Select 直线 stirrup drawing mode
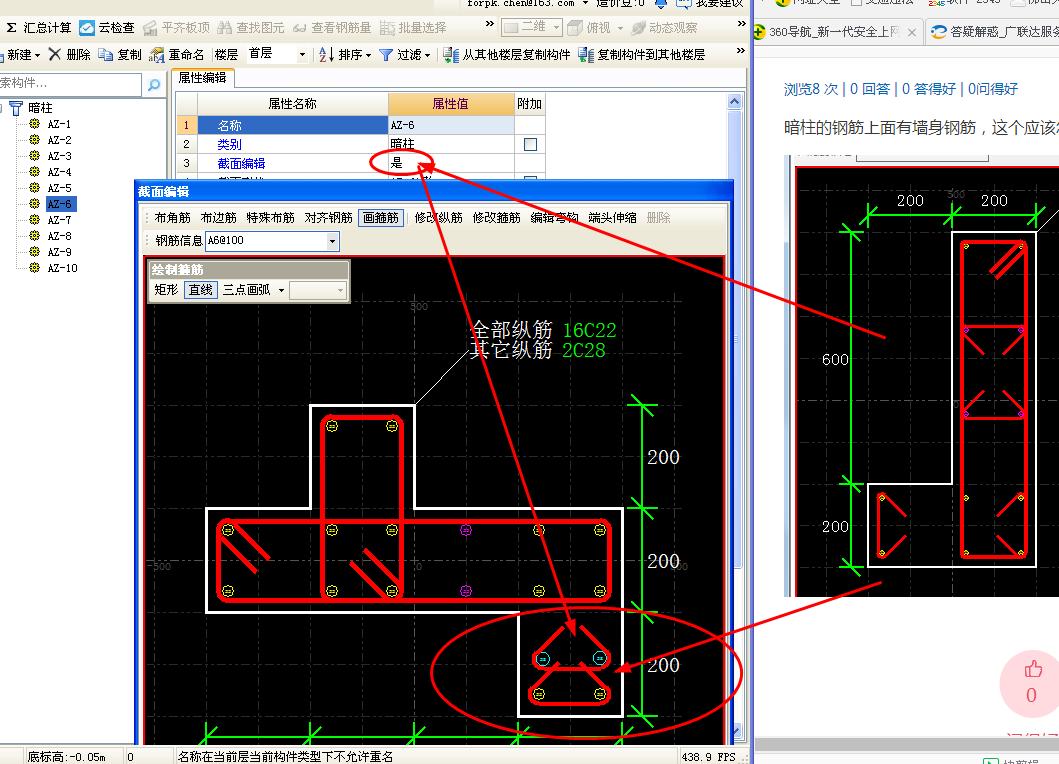Screen dimensions: 1059x764 (x=201, y=290)
